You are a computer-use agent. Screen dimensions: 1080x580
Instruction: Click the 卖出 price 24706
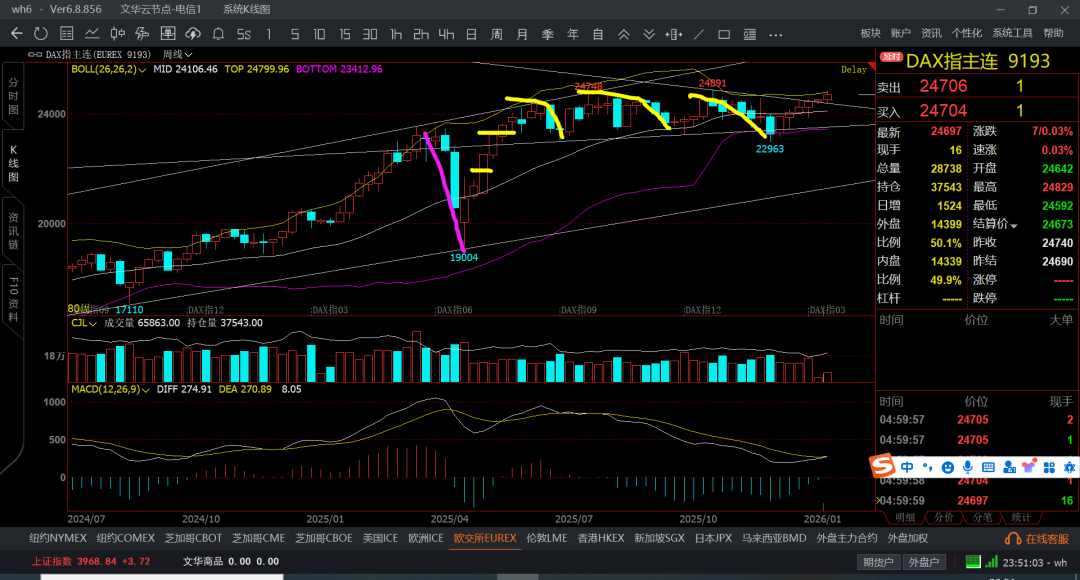pos(944,86)
